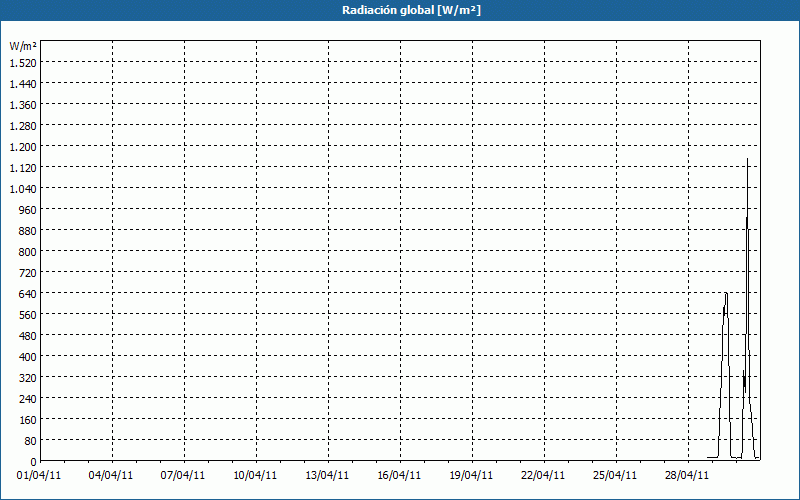Select the 80 y-axis value
800x500 pixels.
pyautogui.click(x=31, y=441)
